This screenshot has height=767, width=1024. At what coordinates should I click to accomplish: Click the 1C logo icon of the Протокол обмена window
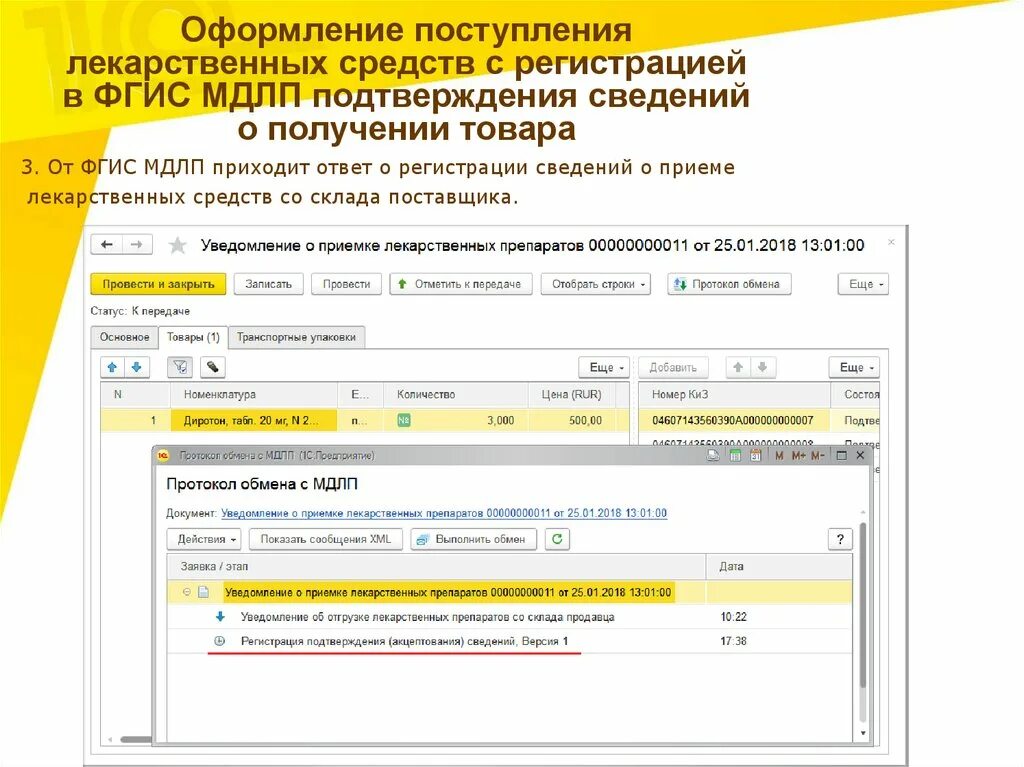click(164, 455)
